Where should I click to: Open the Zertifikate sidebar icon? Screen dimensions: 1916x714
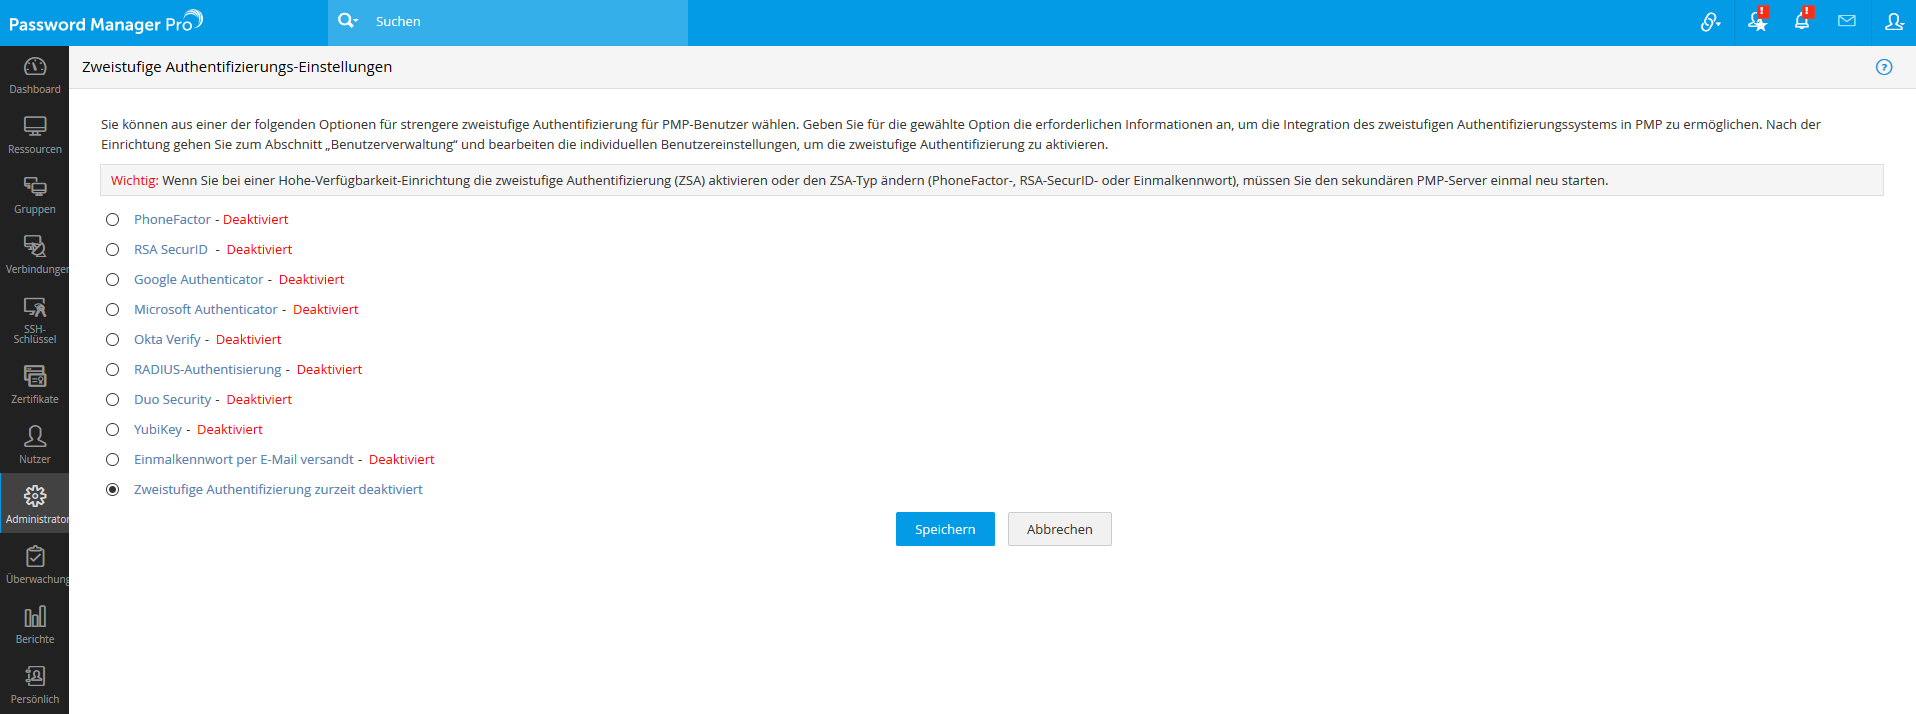pyautogui.click(x=35, y=376)
